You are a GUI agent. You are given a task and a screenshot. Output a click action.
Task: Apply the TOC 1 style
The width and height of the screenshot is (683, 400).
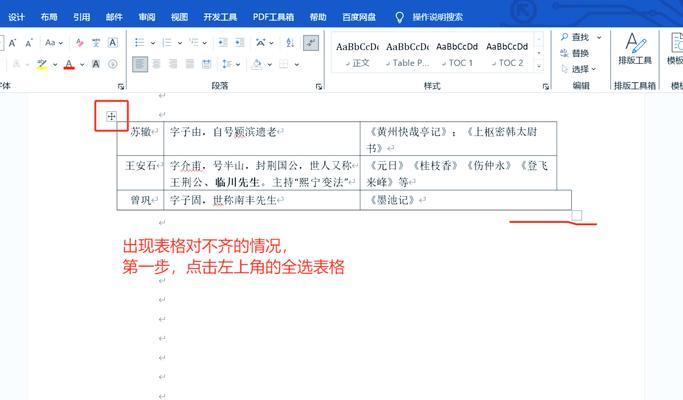[x=457, y=54]
